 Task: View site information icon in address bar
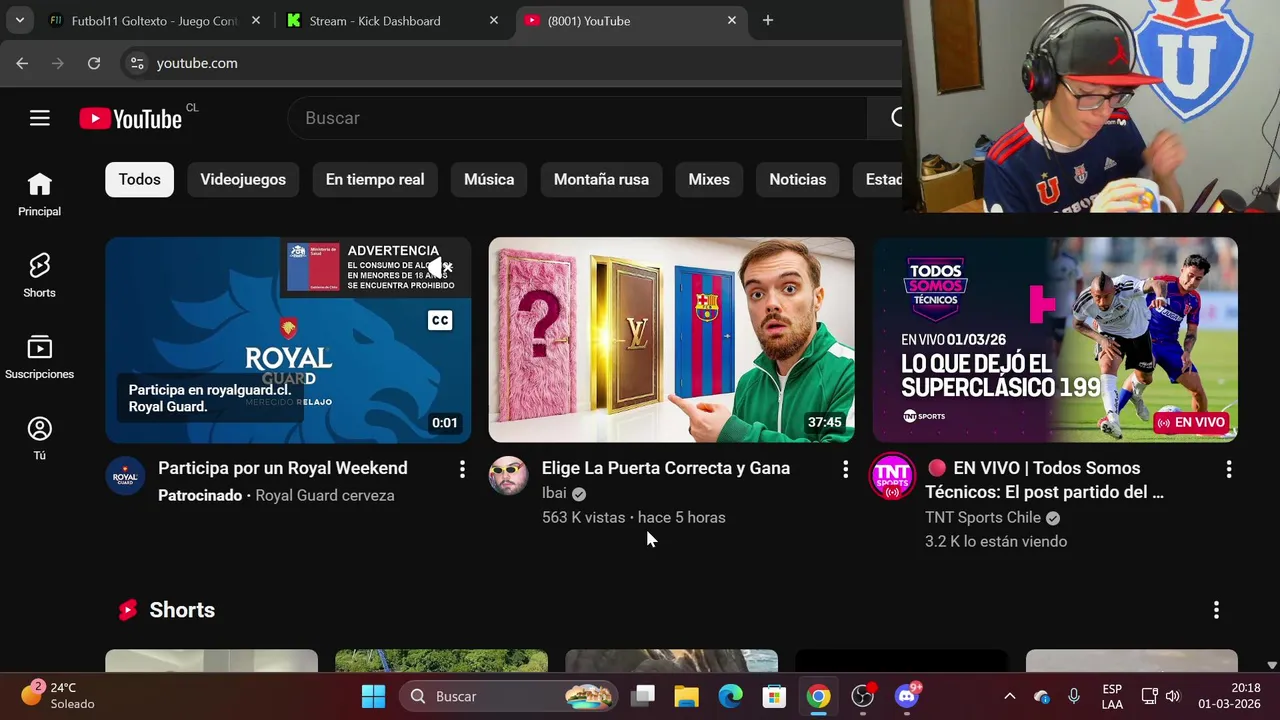[x=138, y=63]
